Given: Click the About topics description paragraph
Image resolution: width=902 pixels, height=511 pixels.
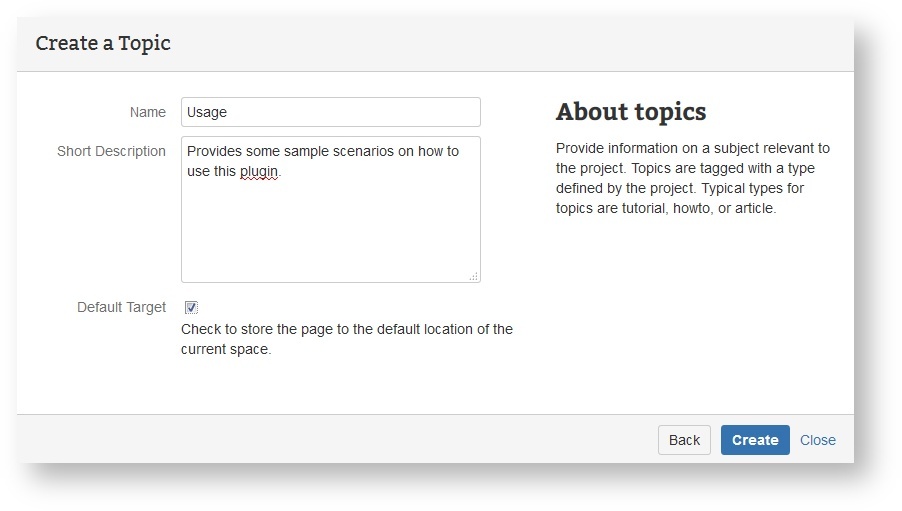Looking at the screenshot, I should pos(693,178).
